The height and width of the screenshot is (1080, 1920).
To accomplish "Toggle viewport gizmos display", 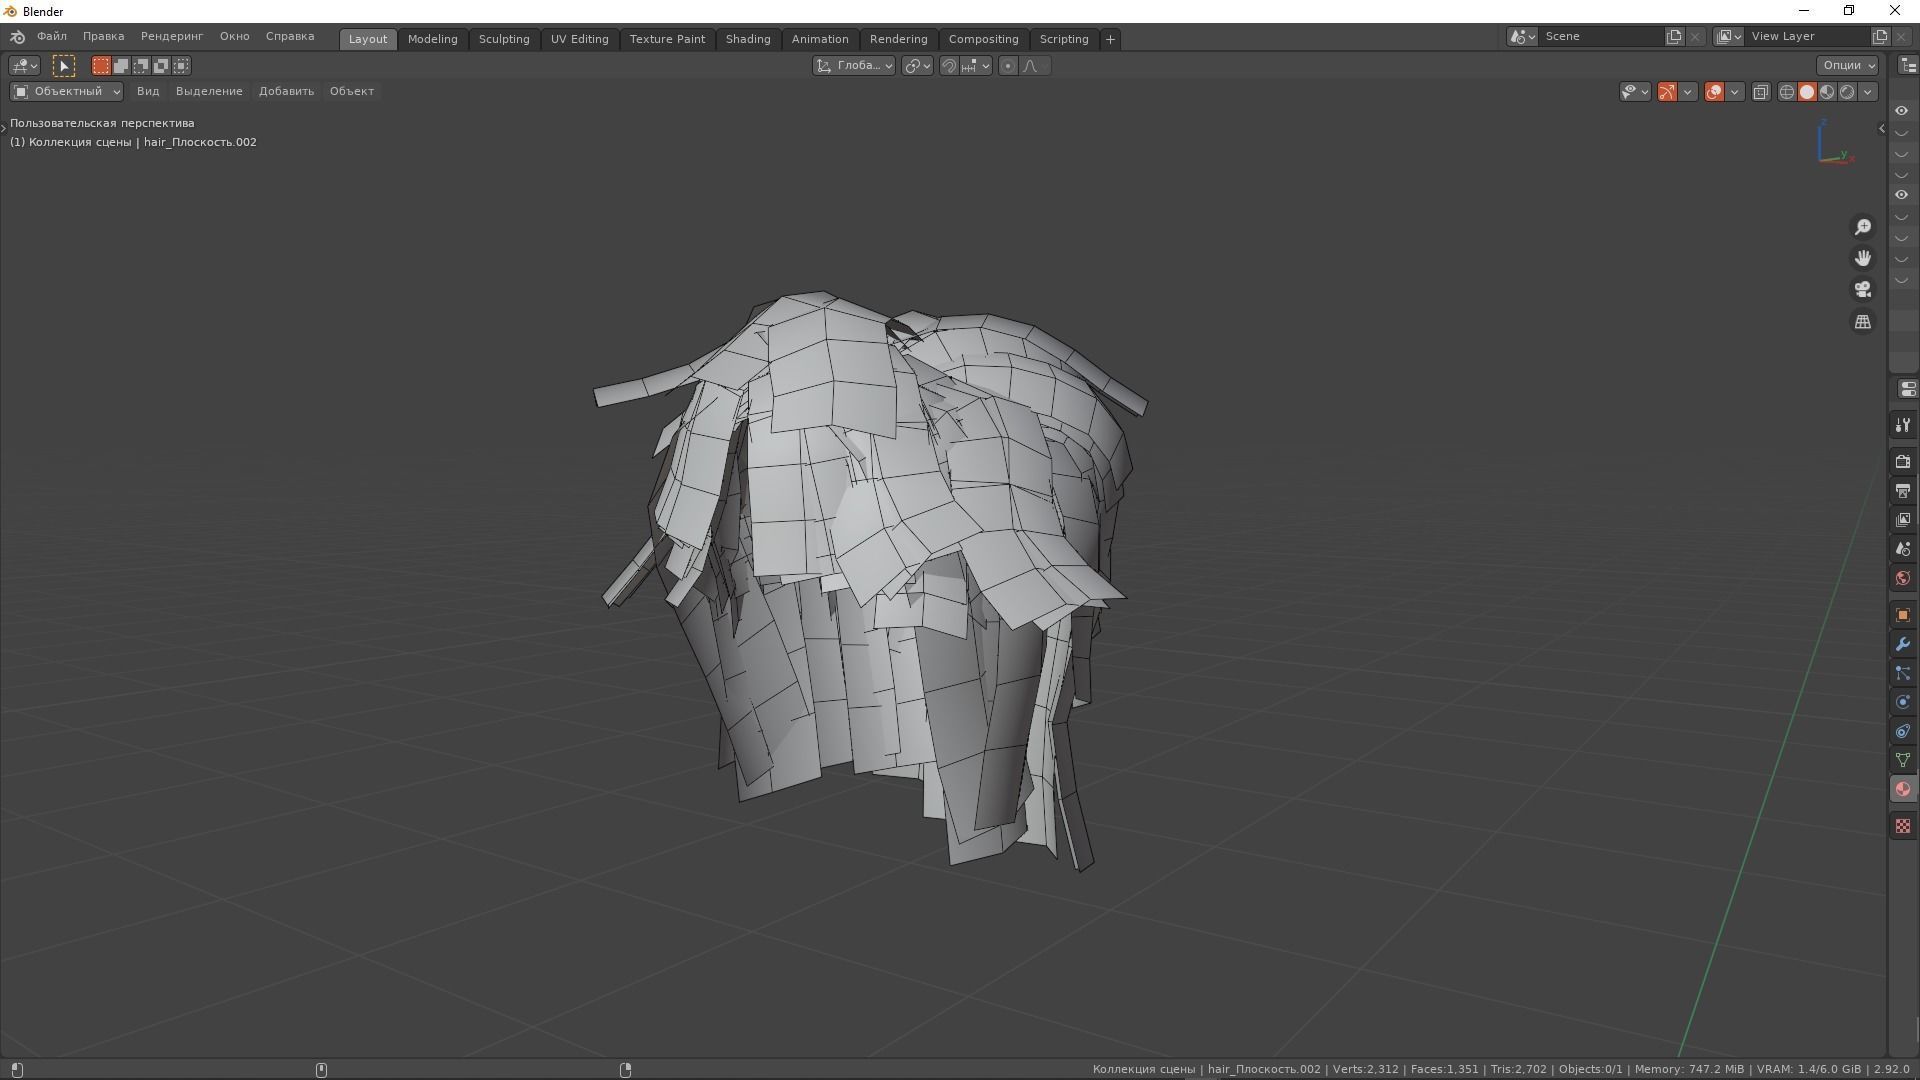I will click(x=1667, y=92).
